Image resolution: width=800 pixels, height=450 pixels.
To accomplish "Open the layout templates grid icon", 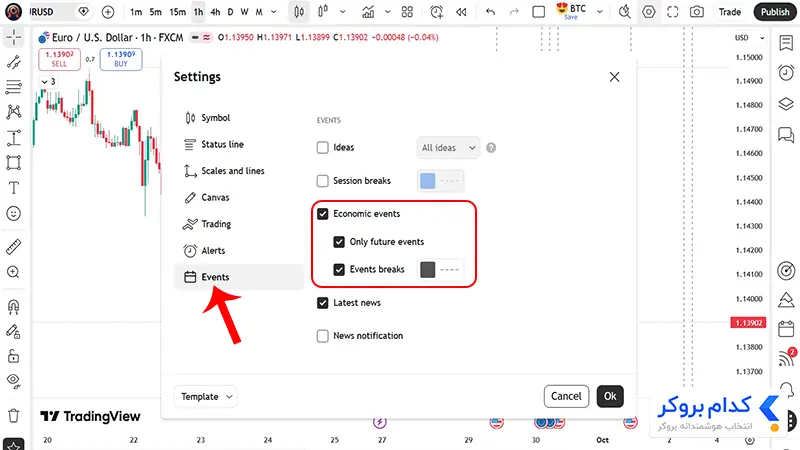I will click(x=407, y=12).
